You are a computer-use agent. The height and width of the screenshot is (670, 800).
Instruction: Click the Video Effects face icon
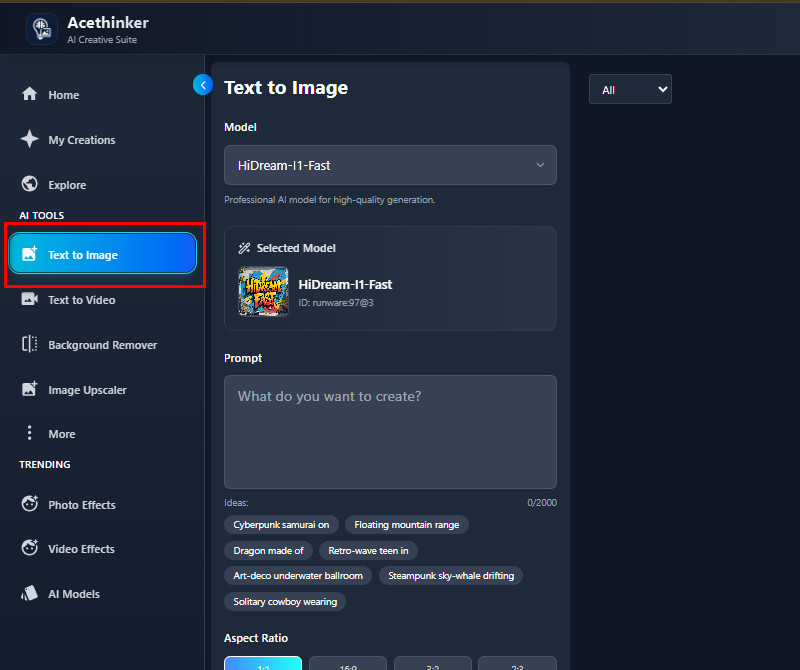pyautogui.click(x=30, y=548)
